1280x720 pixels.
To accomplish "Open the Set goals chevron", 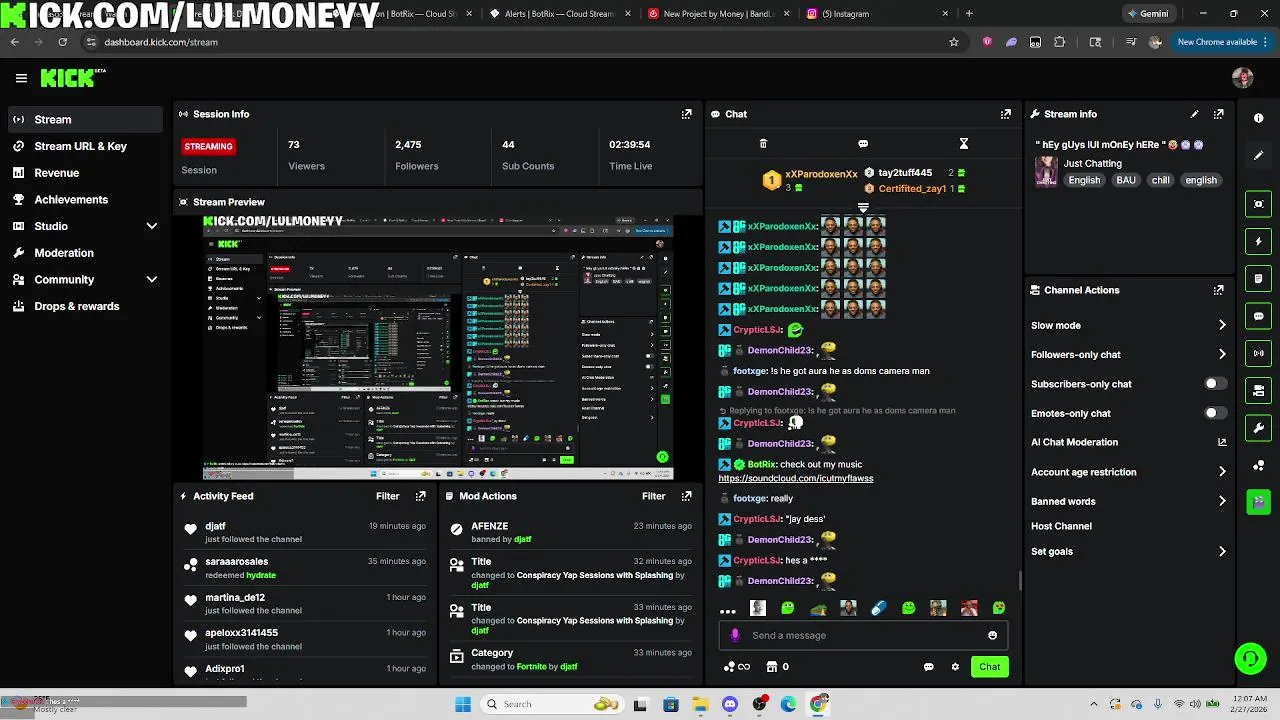I will [x=1221, y=551].
